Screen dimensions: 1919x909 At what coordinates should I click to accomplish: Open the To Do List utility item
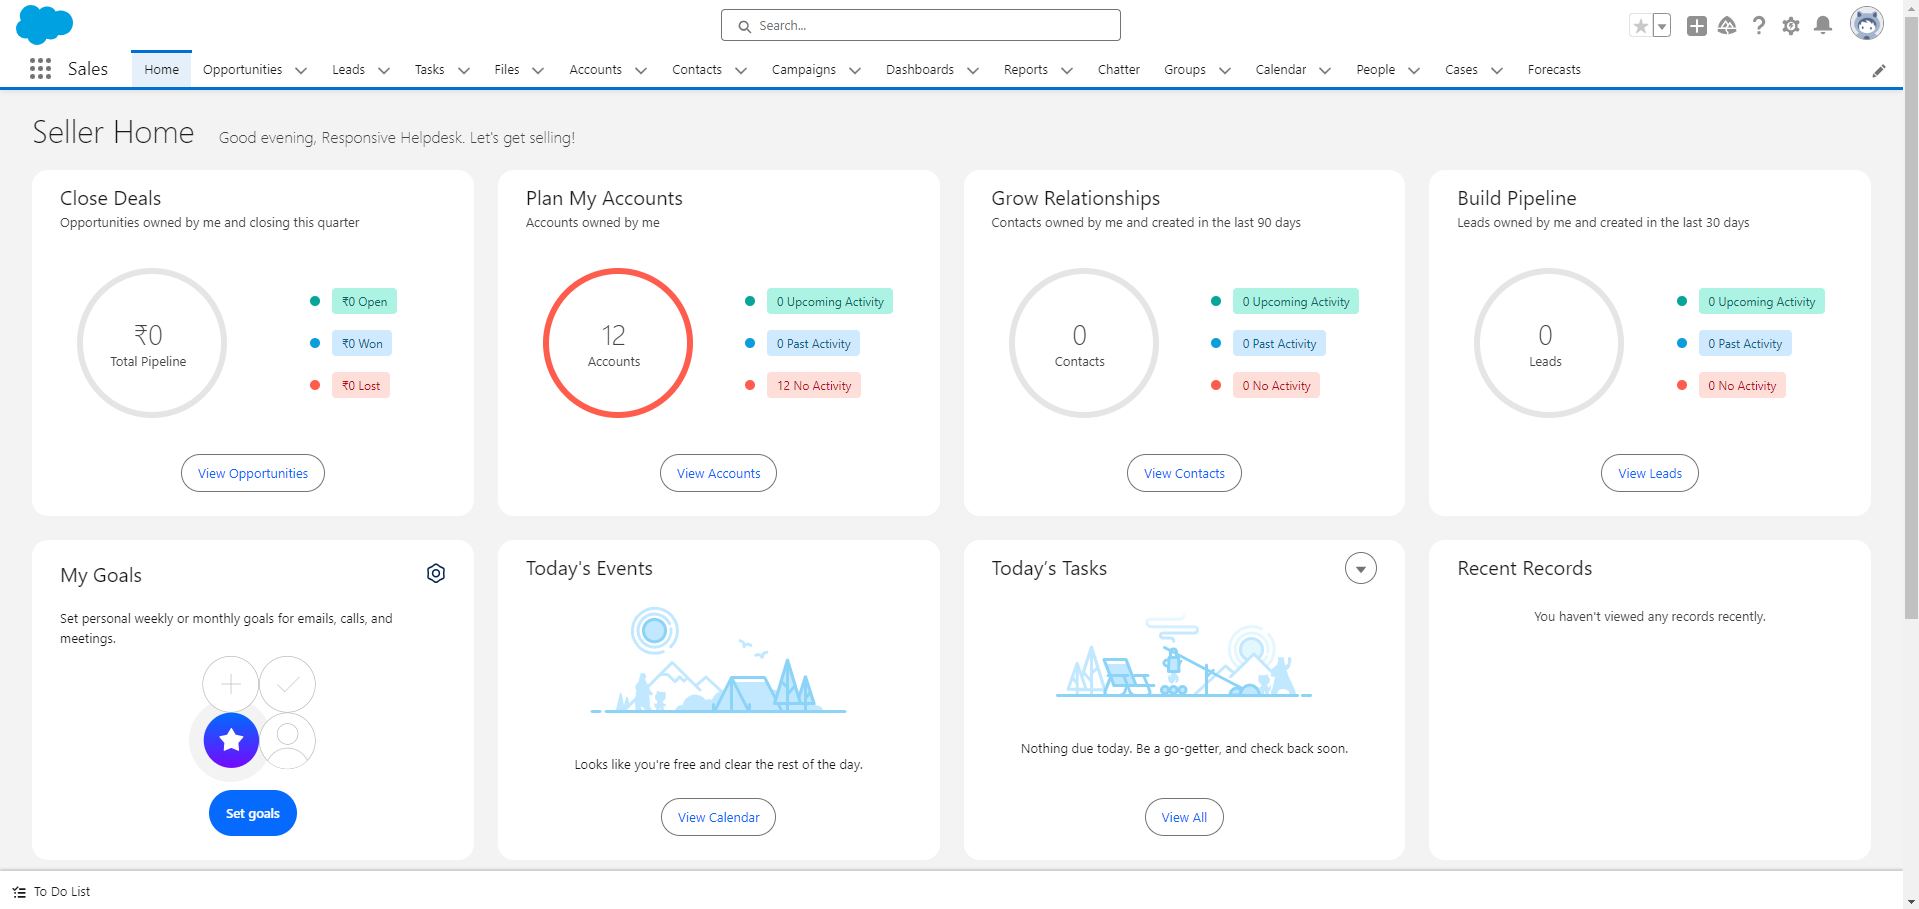coord(52,892)
